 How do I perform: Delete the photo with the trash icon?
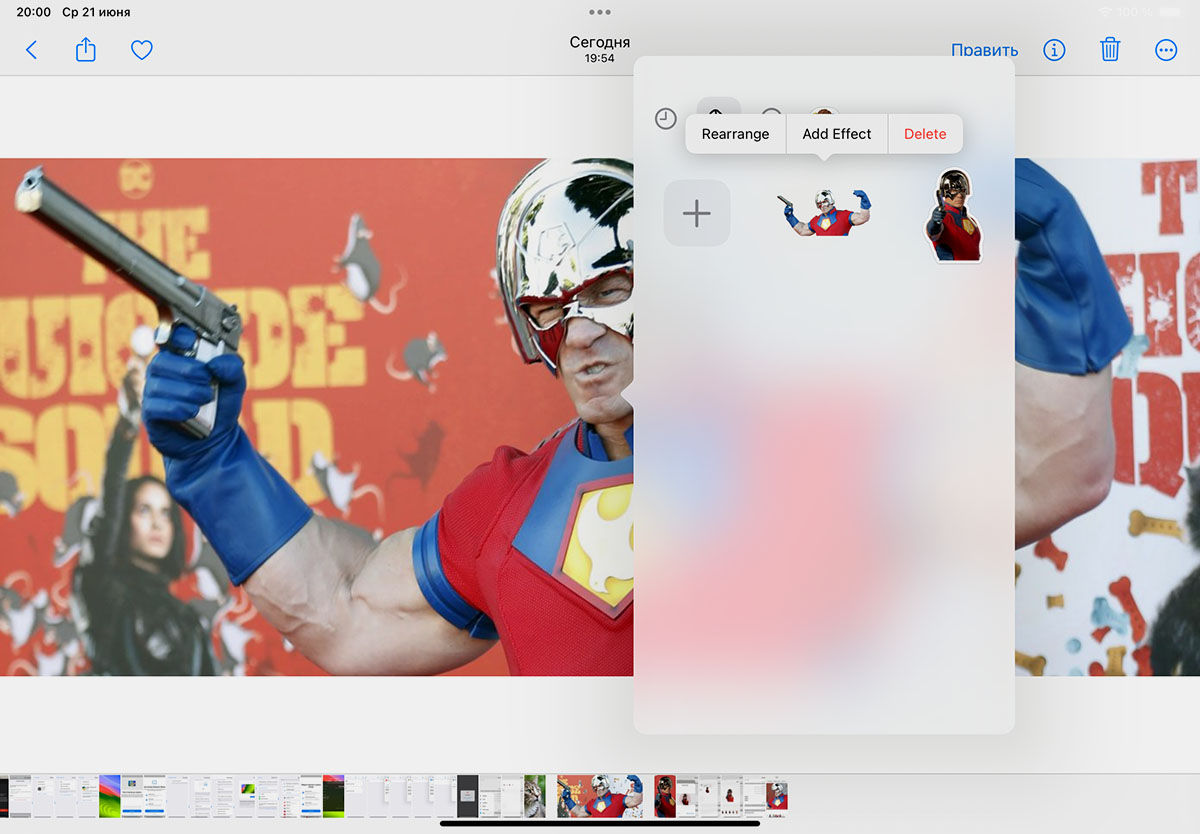(x=1110, y=50)
